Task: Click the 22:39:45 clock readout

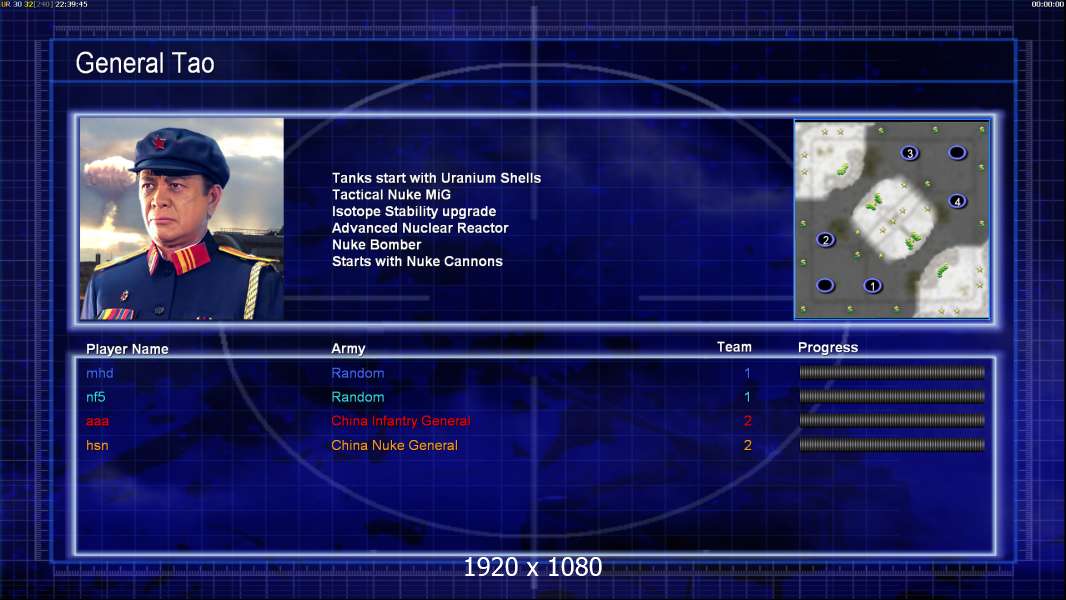Action: pyautogui.click(x=71, y=4)
